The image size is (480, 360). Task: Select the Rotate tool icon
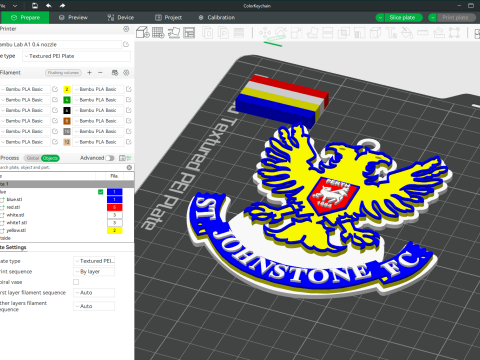point(281,33)
